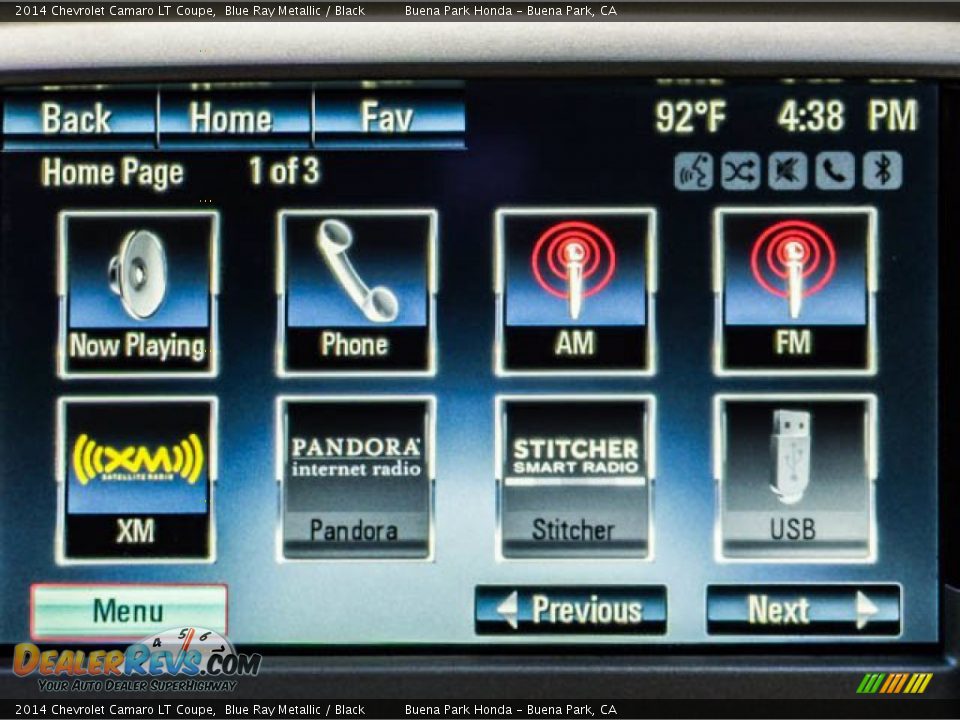The height and width of the screenshot is (720, 960).
Task: Open the XM satellite radio tile
Action: [x=137, y=480]
